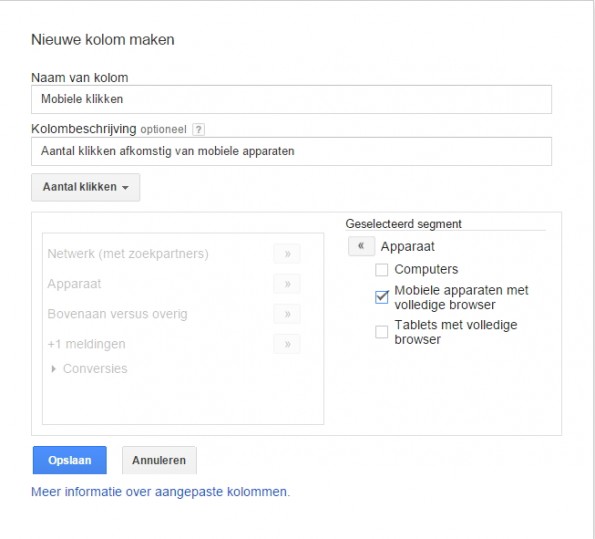Save the column with Opslaan

[x=70, y=460]
